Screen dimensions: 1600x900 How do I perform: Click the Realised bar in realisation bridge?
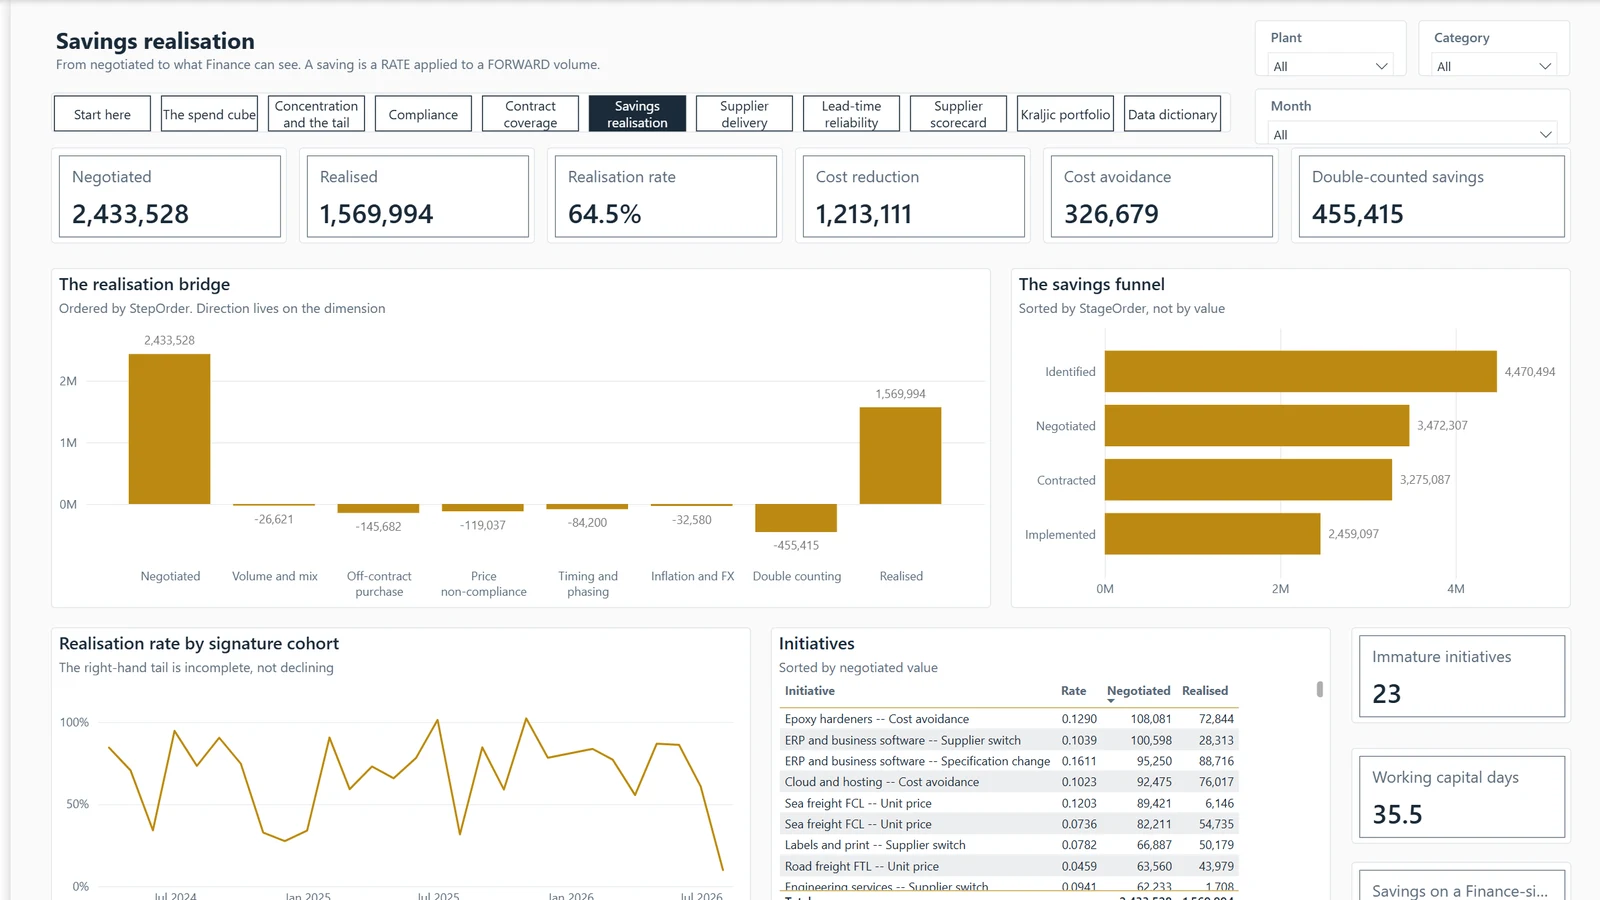pyautogui.click(x=900, y=456)
